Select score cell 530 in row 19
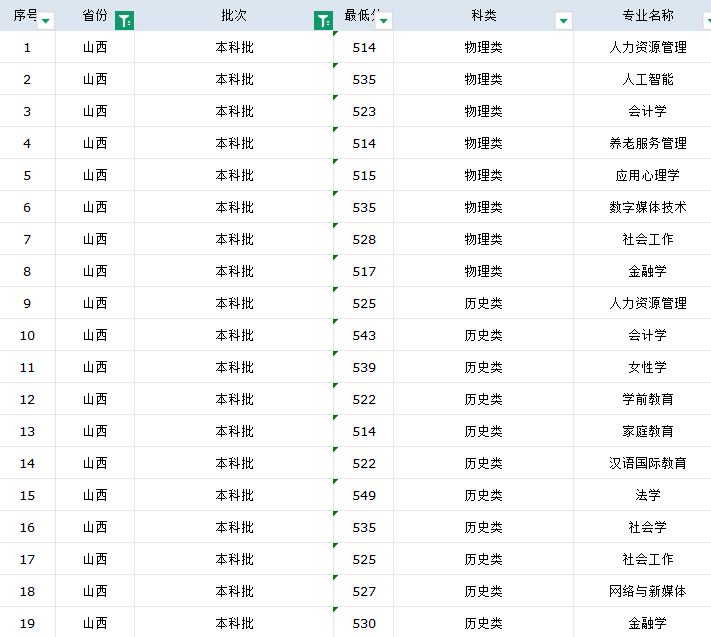711x637 pixels. [x=364, y=623]
